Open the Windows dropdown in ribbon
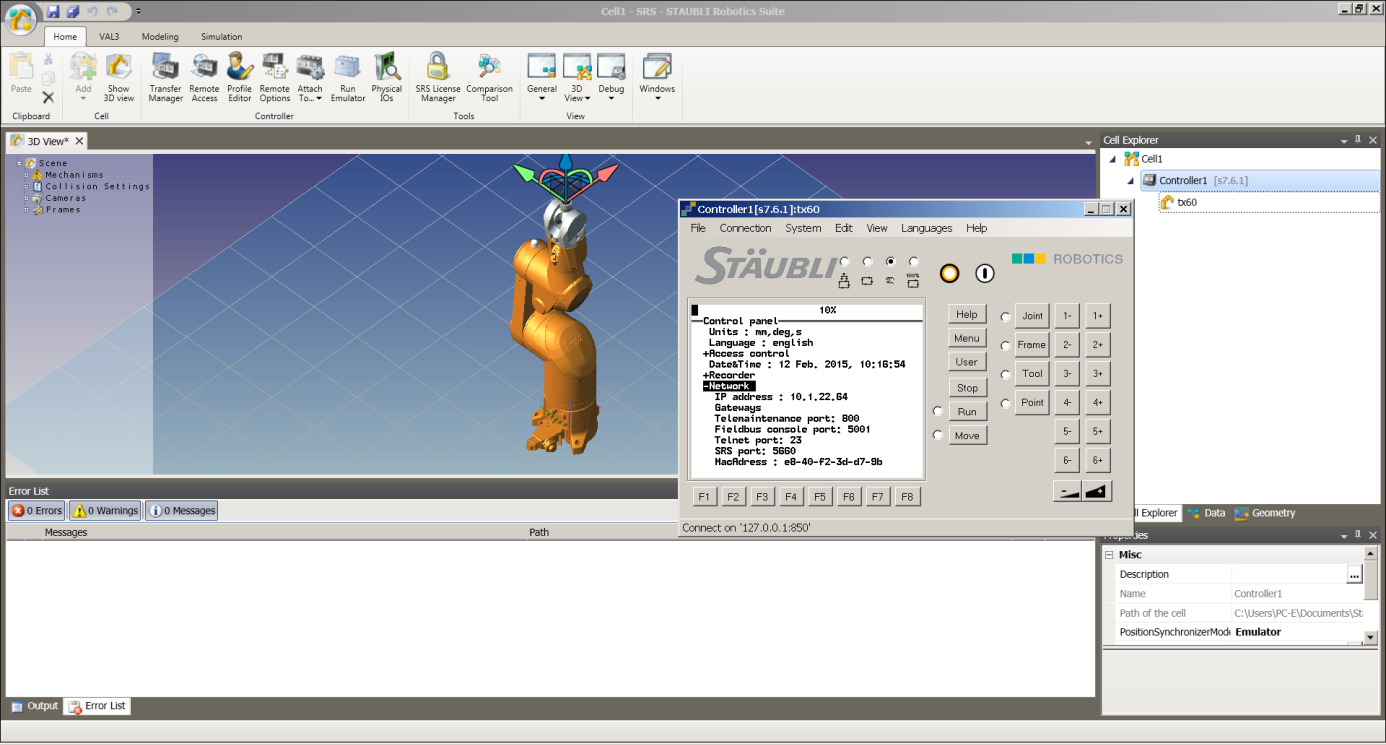This screenshot has width=1386, height=745. 657,78
